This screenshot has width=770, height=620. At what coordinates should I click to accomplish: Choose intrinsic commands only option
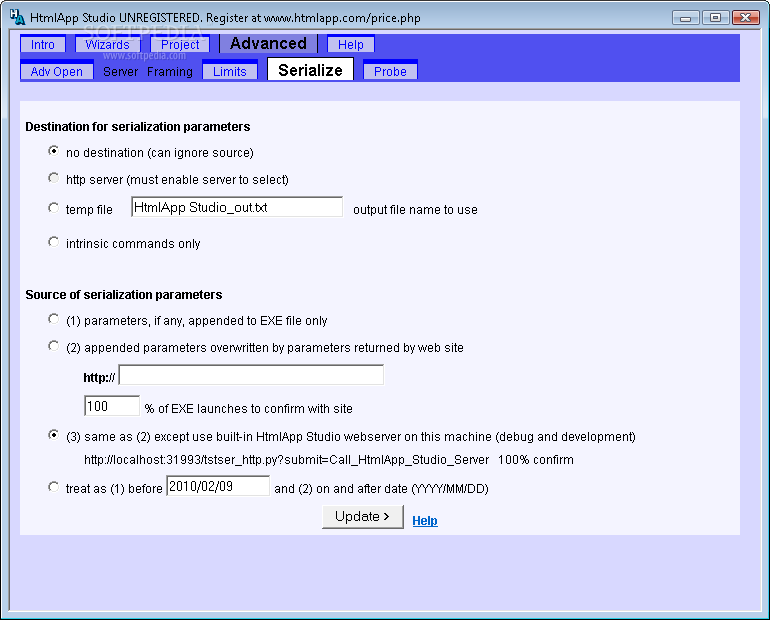[x=54, y=243]
